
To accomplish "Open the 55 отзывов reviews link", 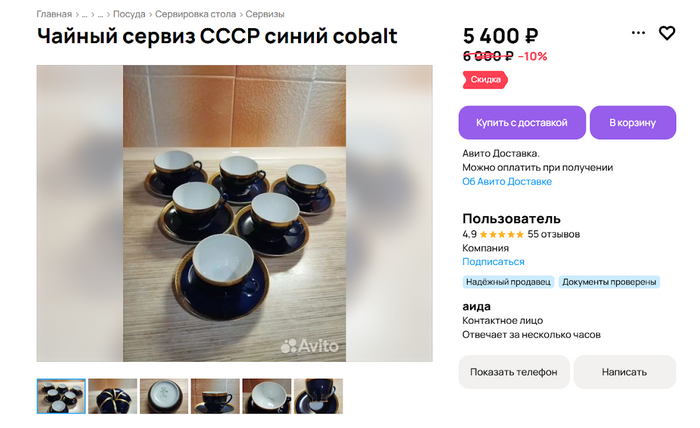I will (554, 234).
